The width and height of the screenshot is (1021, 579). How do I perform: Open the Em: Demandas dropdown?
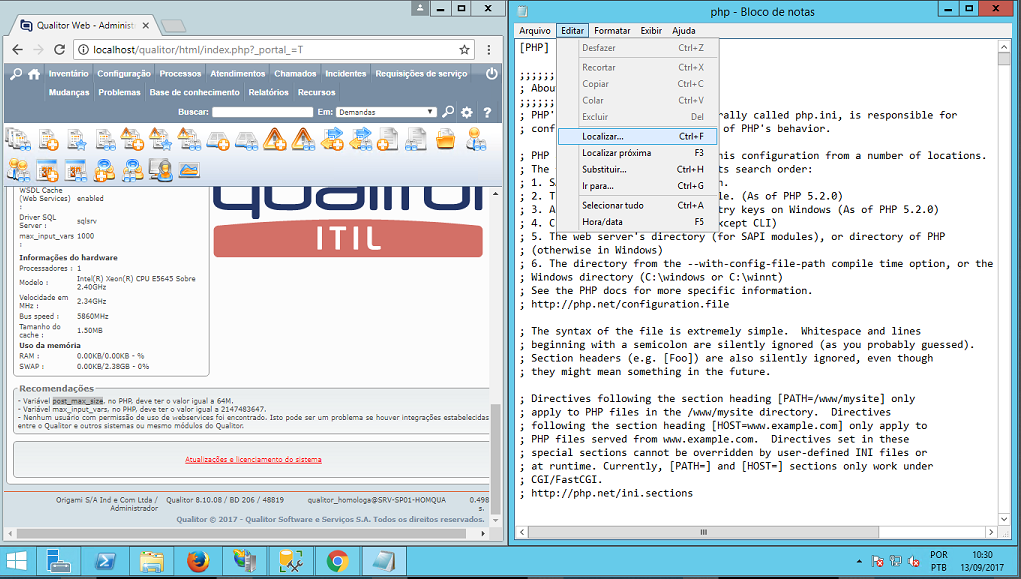tap(386, 112)
